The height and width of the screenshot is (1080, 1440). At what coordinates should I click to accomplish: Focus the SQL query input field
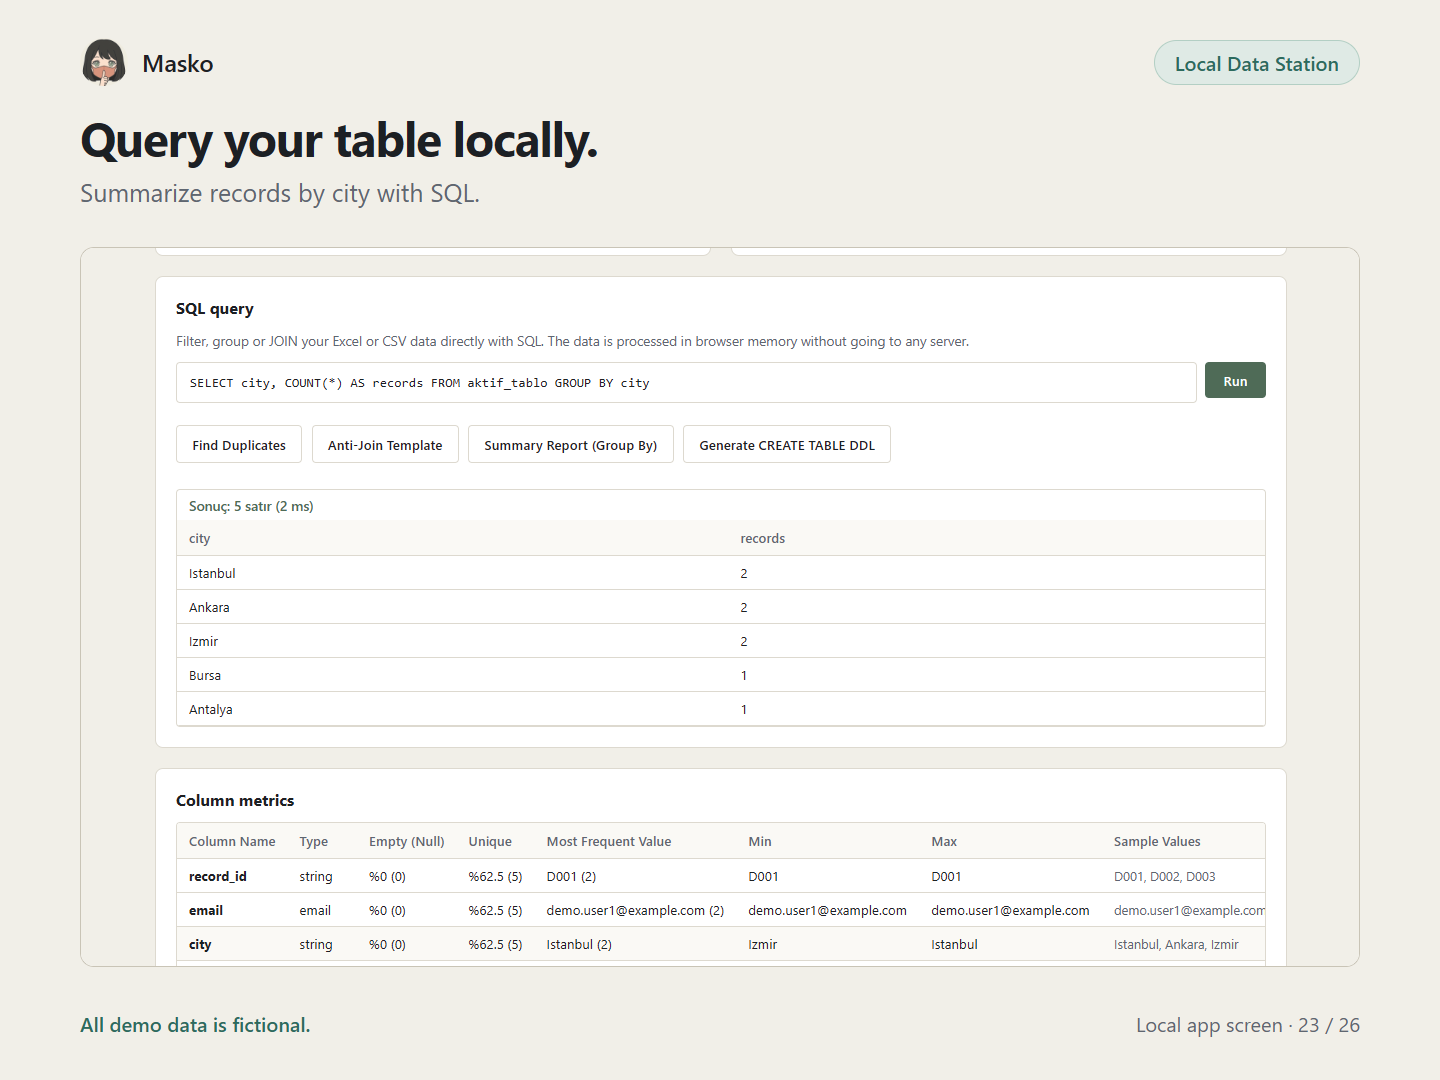pyautogui.click(x=686, y=382)
